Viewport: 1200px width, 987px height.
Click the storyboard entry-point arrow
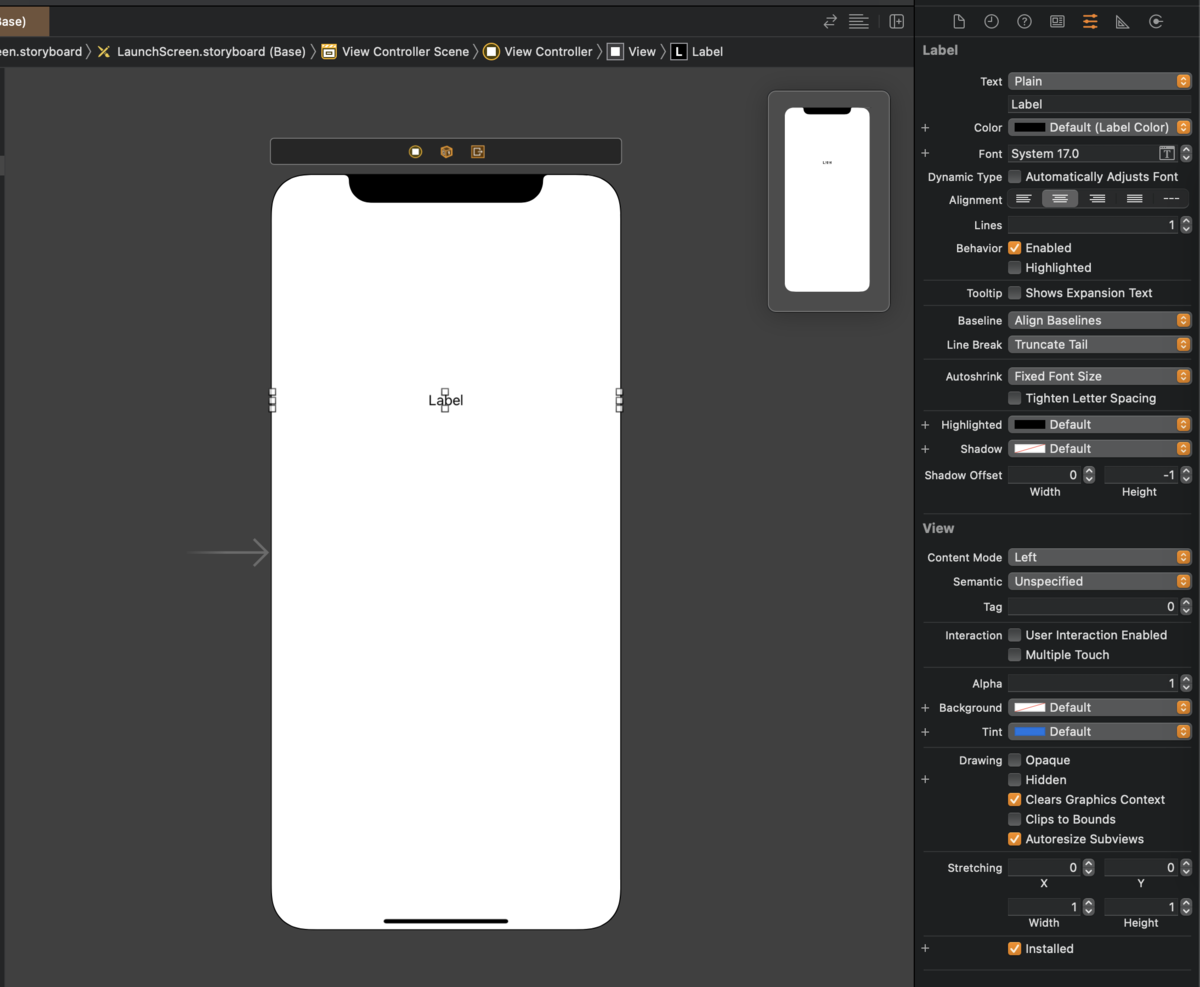pos(228,552)
